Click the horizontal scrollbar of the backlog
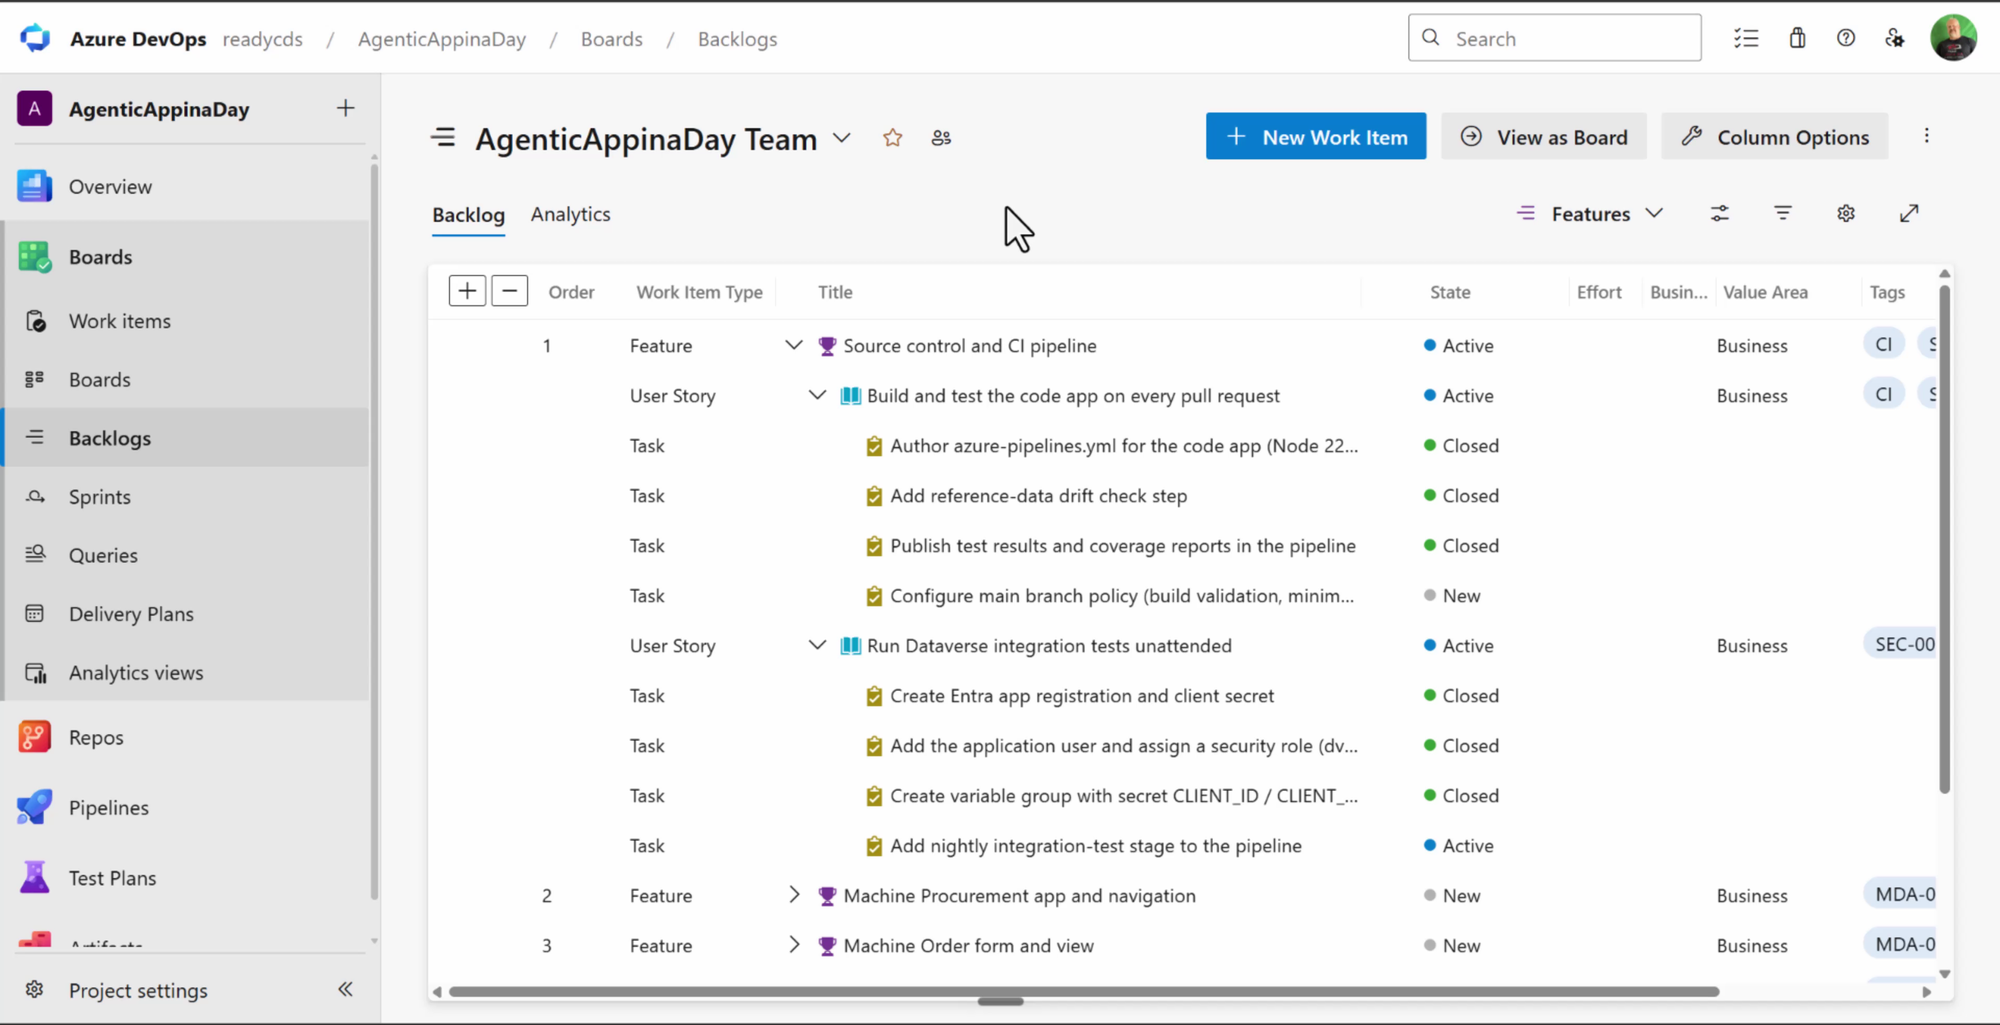Screen dimensions: 2000x1025 [1084, 992]
